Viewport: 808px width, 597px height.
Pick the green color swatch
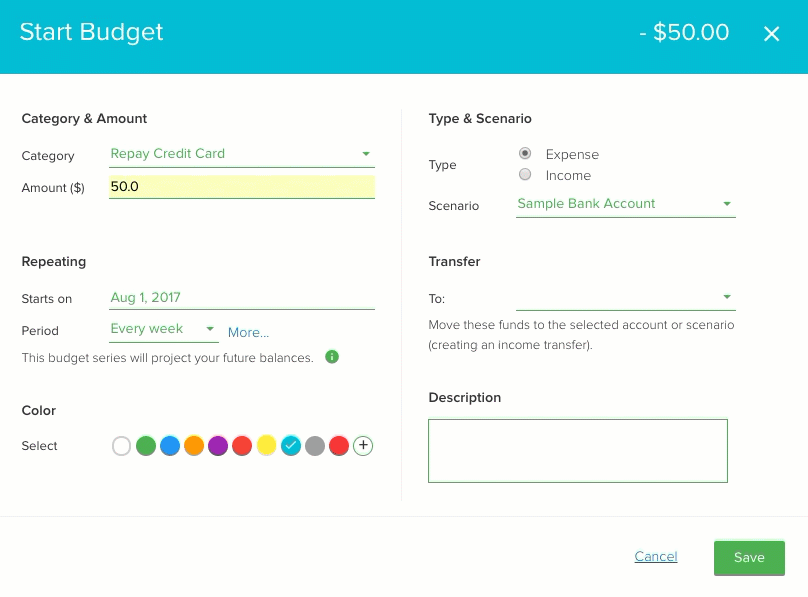[x=146, y=446]
